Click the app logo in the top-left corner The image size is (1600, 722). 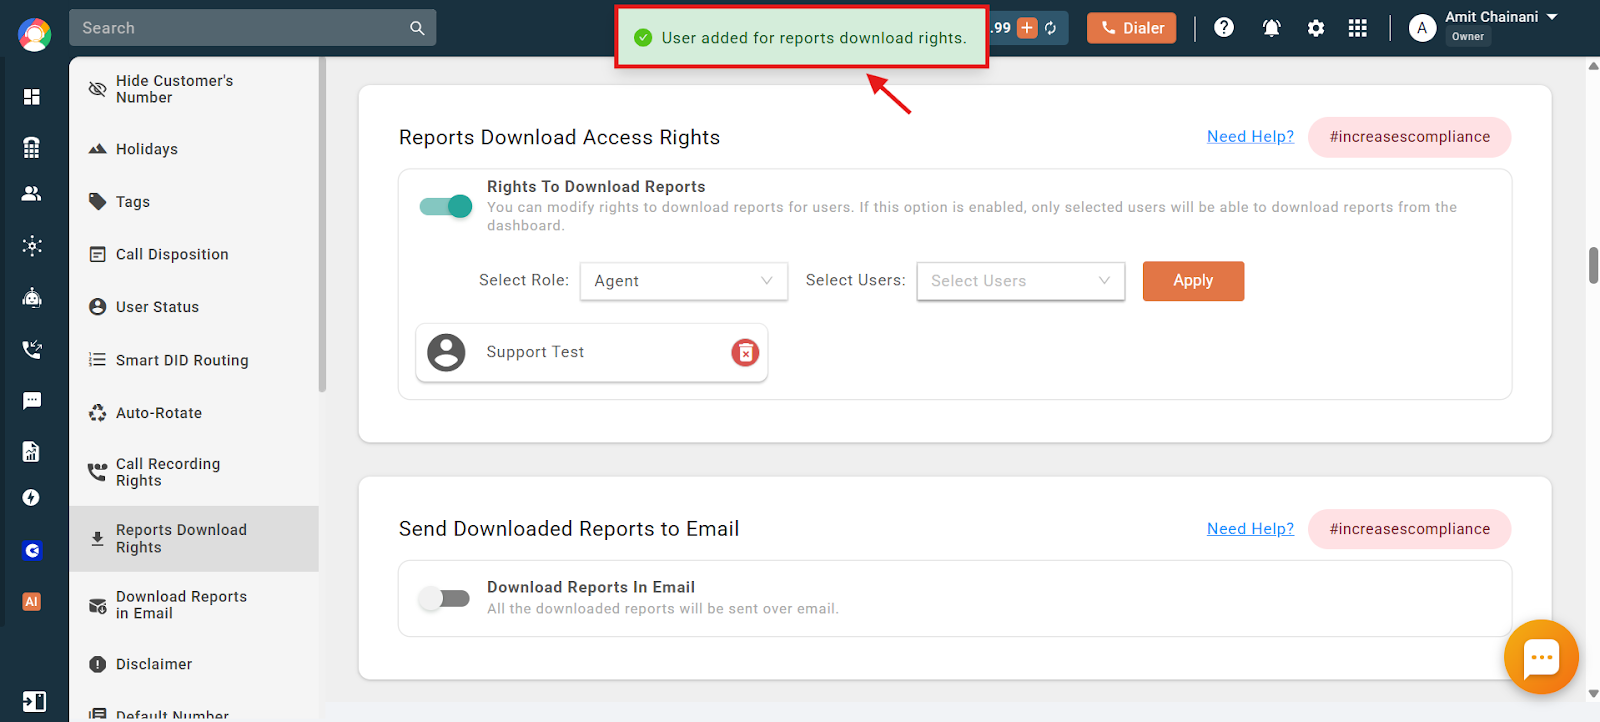(x=34, y=34)
